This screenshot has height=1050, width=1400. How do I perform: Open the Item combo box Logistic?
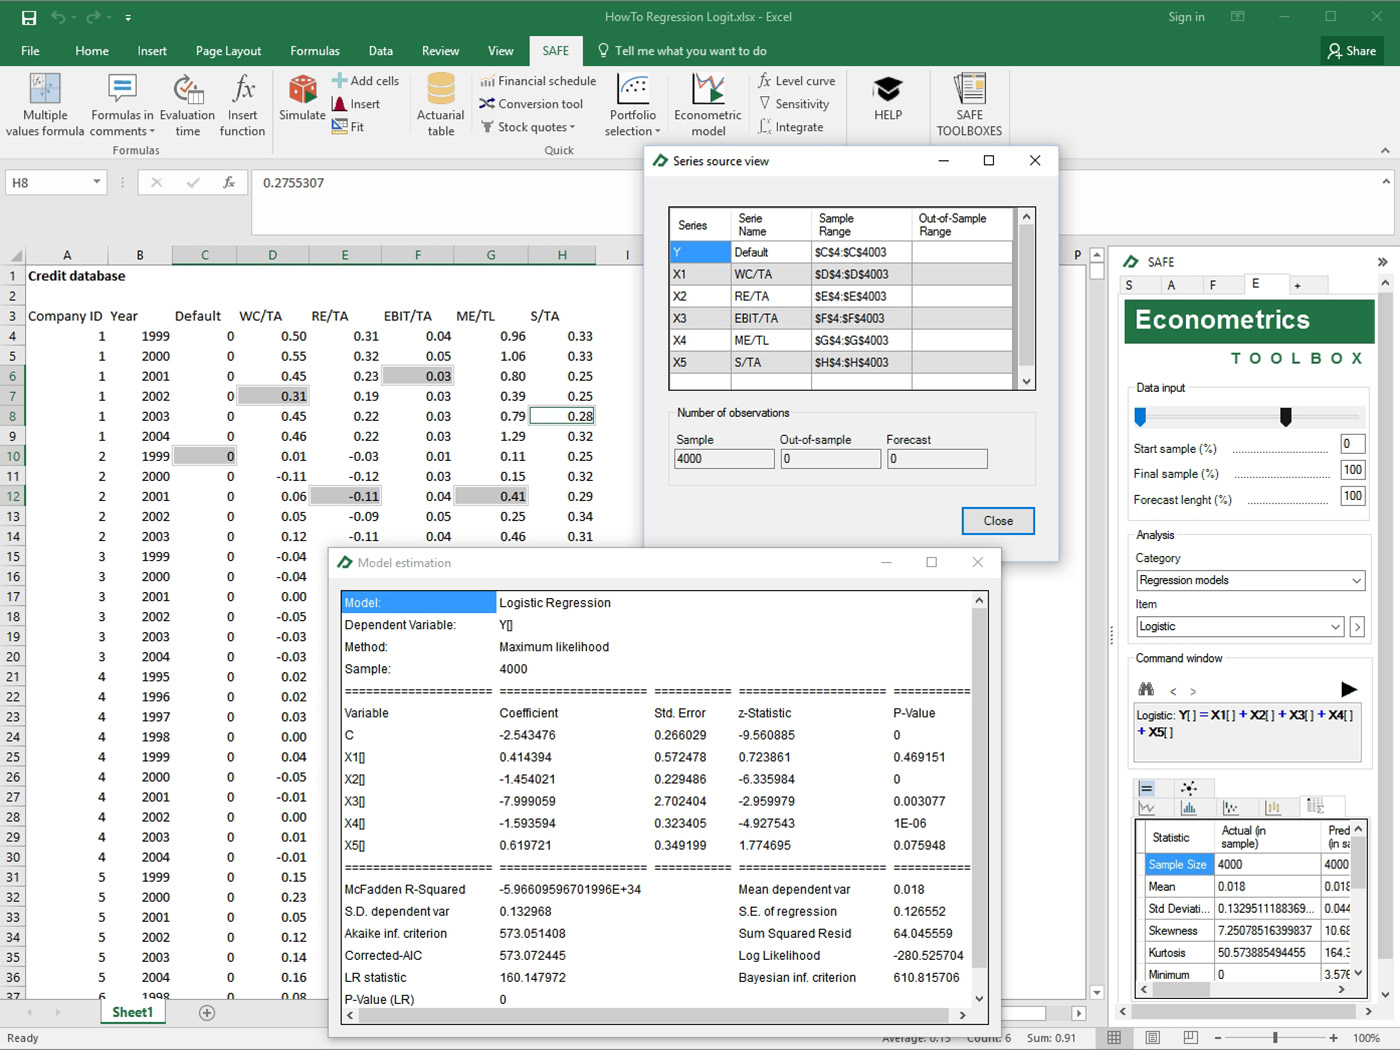click(x=1240, y=627)
